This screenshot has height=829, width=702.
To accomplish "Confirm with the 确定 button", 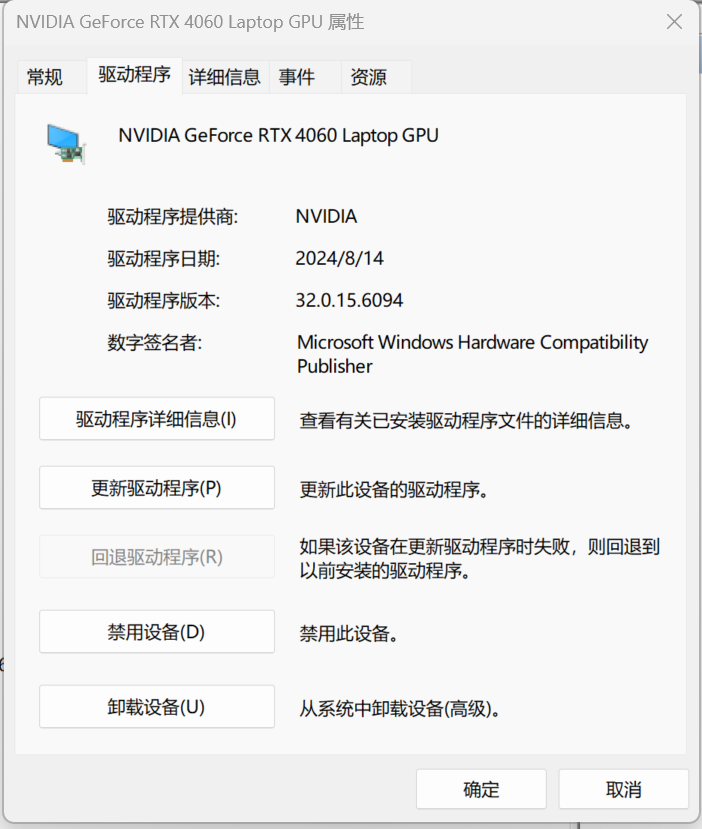I will (481, 789).
